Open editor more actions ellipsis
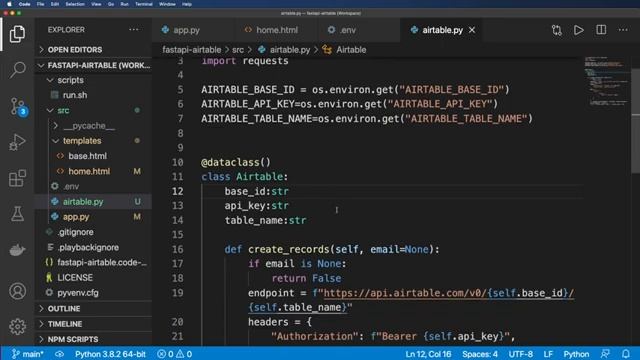Viewport: 640px width, 360px height. pos(623,30)
